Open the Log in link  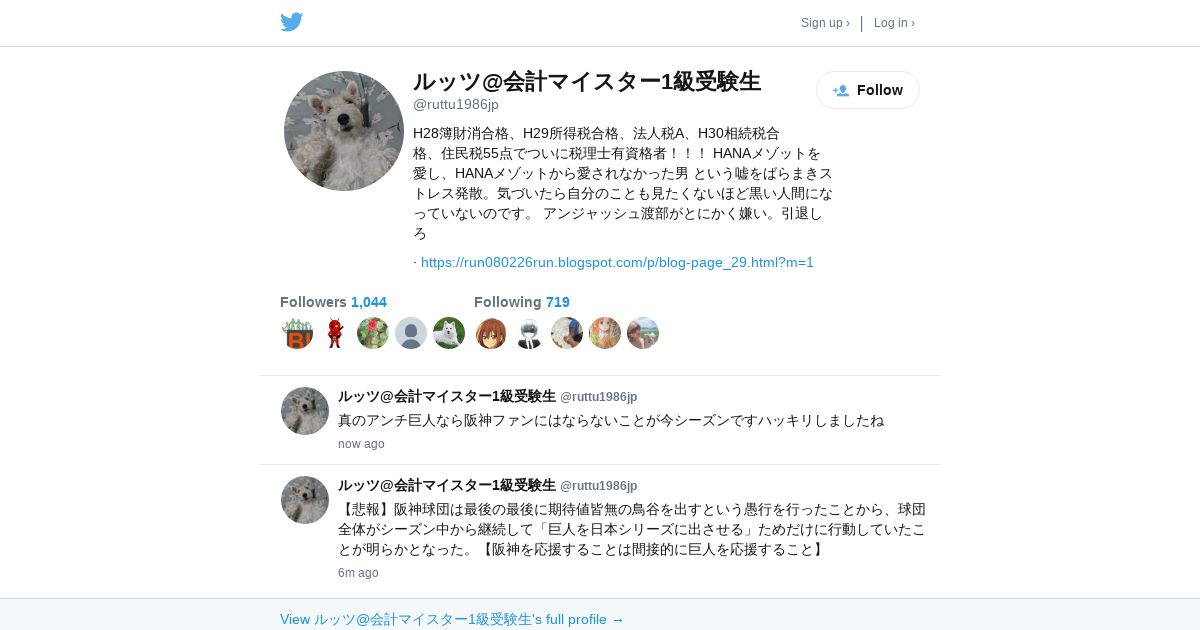click(x=894, y=23)
